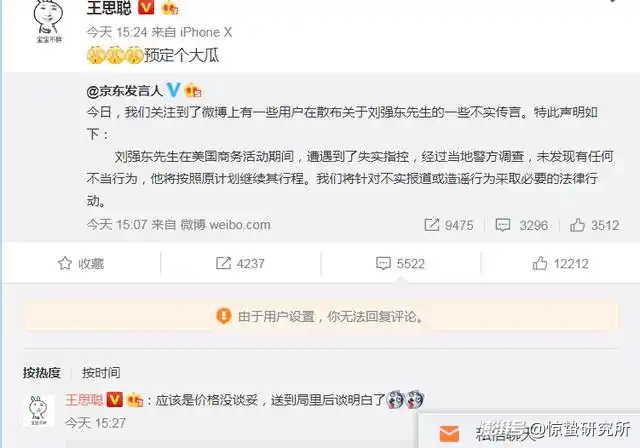
Task: Switch comment sorting to 按时间
Action: pyautogui.click(x=101, y=373)
